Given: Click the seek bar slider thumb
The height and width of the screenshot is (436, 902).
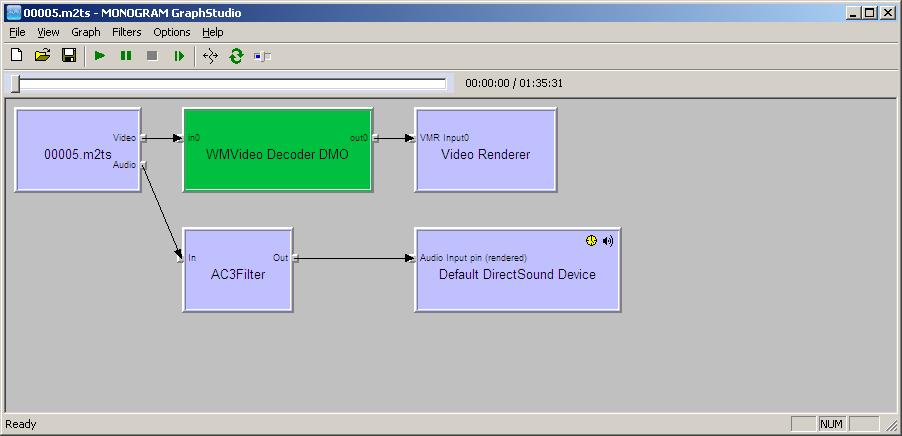Looking at the screenshot, I should (x=16, y=84).
